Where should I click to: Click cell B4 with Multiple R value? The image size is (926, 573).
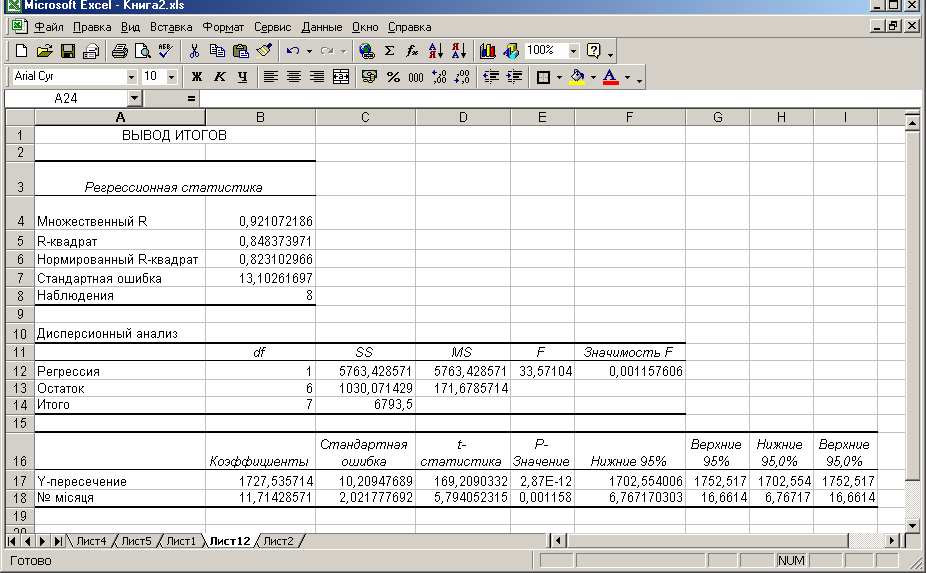pos(260,220)
